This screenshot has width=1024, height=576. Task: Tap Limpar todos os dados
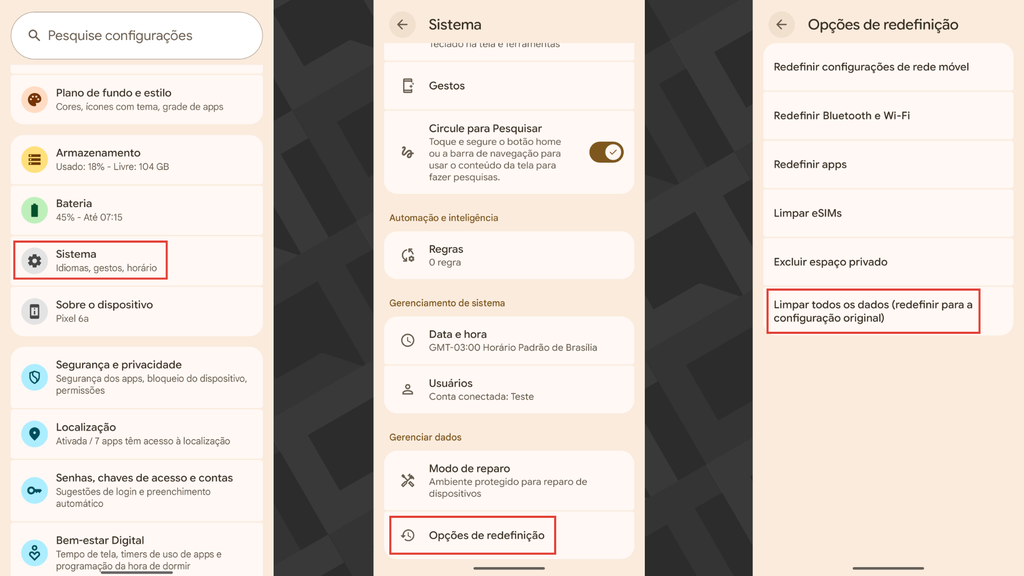[873, 311]
